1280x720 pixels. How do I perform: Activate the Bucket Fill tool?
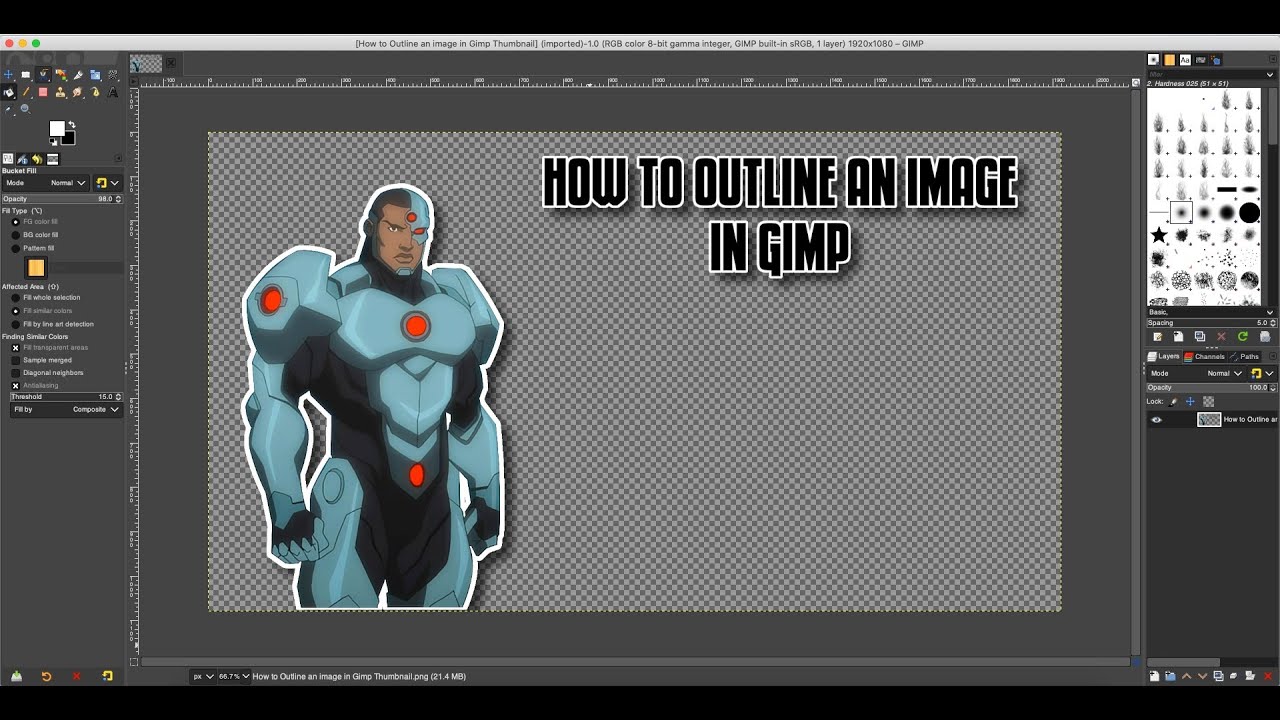tap(8, 92)
